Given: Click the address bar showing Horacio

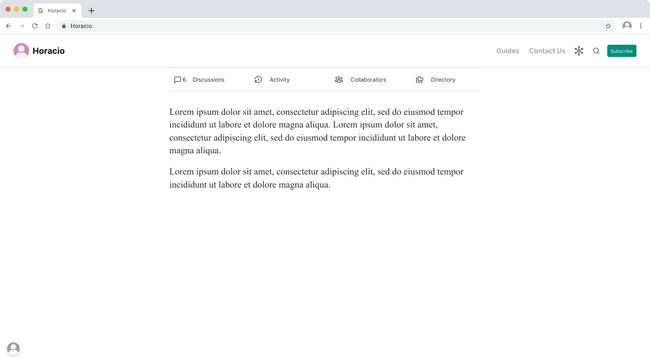Looking at the screenshot, I should (336, 26).
